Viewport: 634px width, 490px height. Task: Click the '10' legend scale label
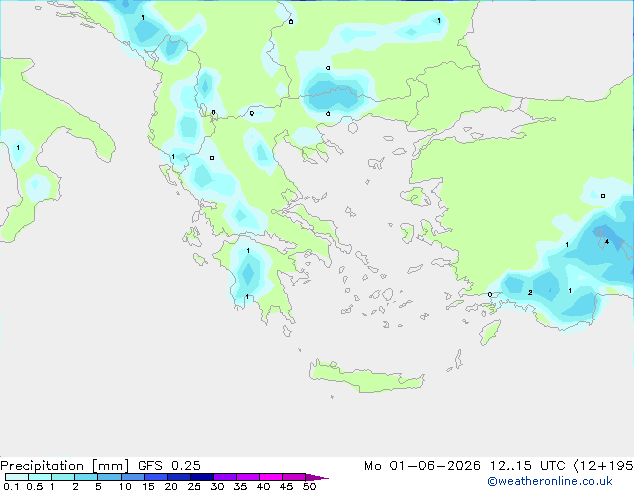(x=125, y=486)
